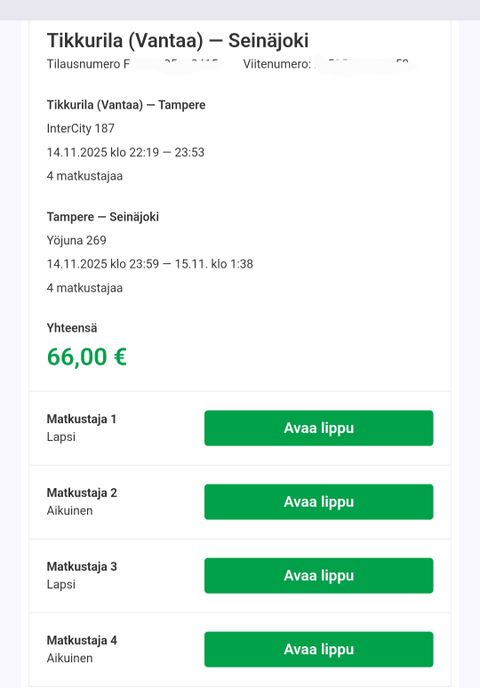The image size is (480, 688).
Task: Open ticket for Matkustaja 4
Action: (319, 649)
